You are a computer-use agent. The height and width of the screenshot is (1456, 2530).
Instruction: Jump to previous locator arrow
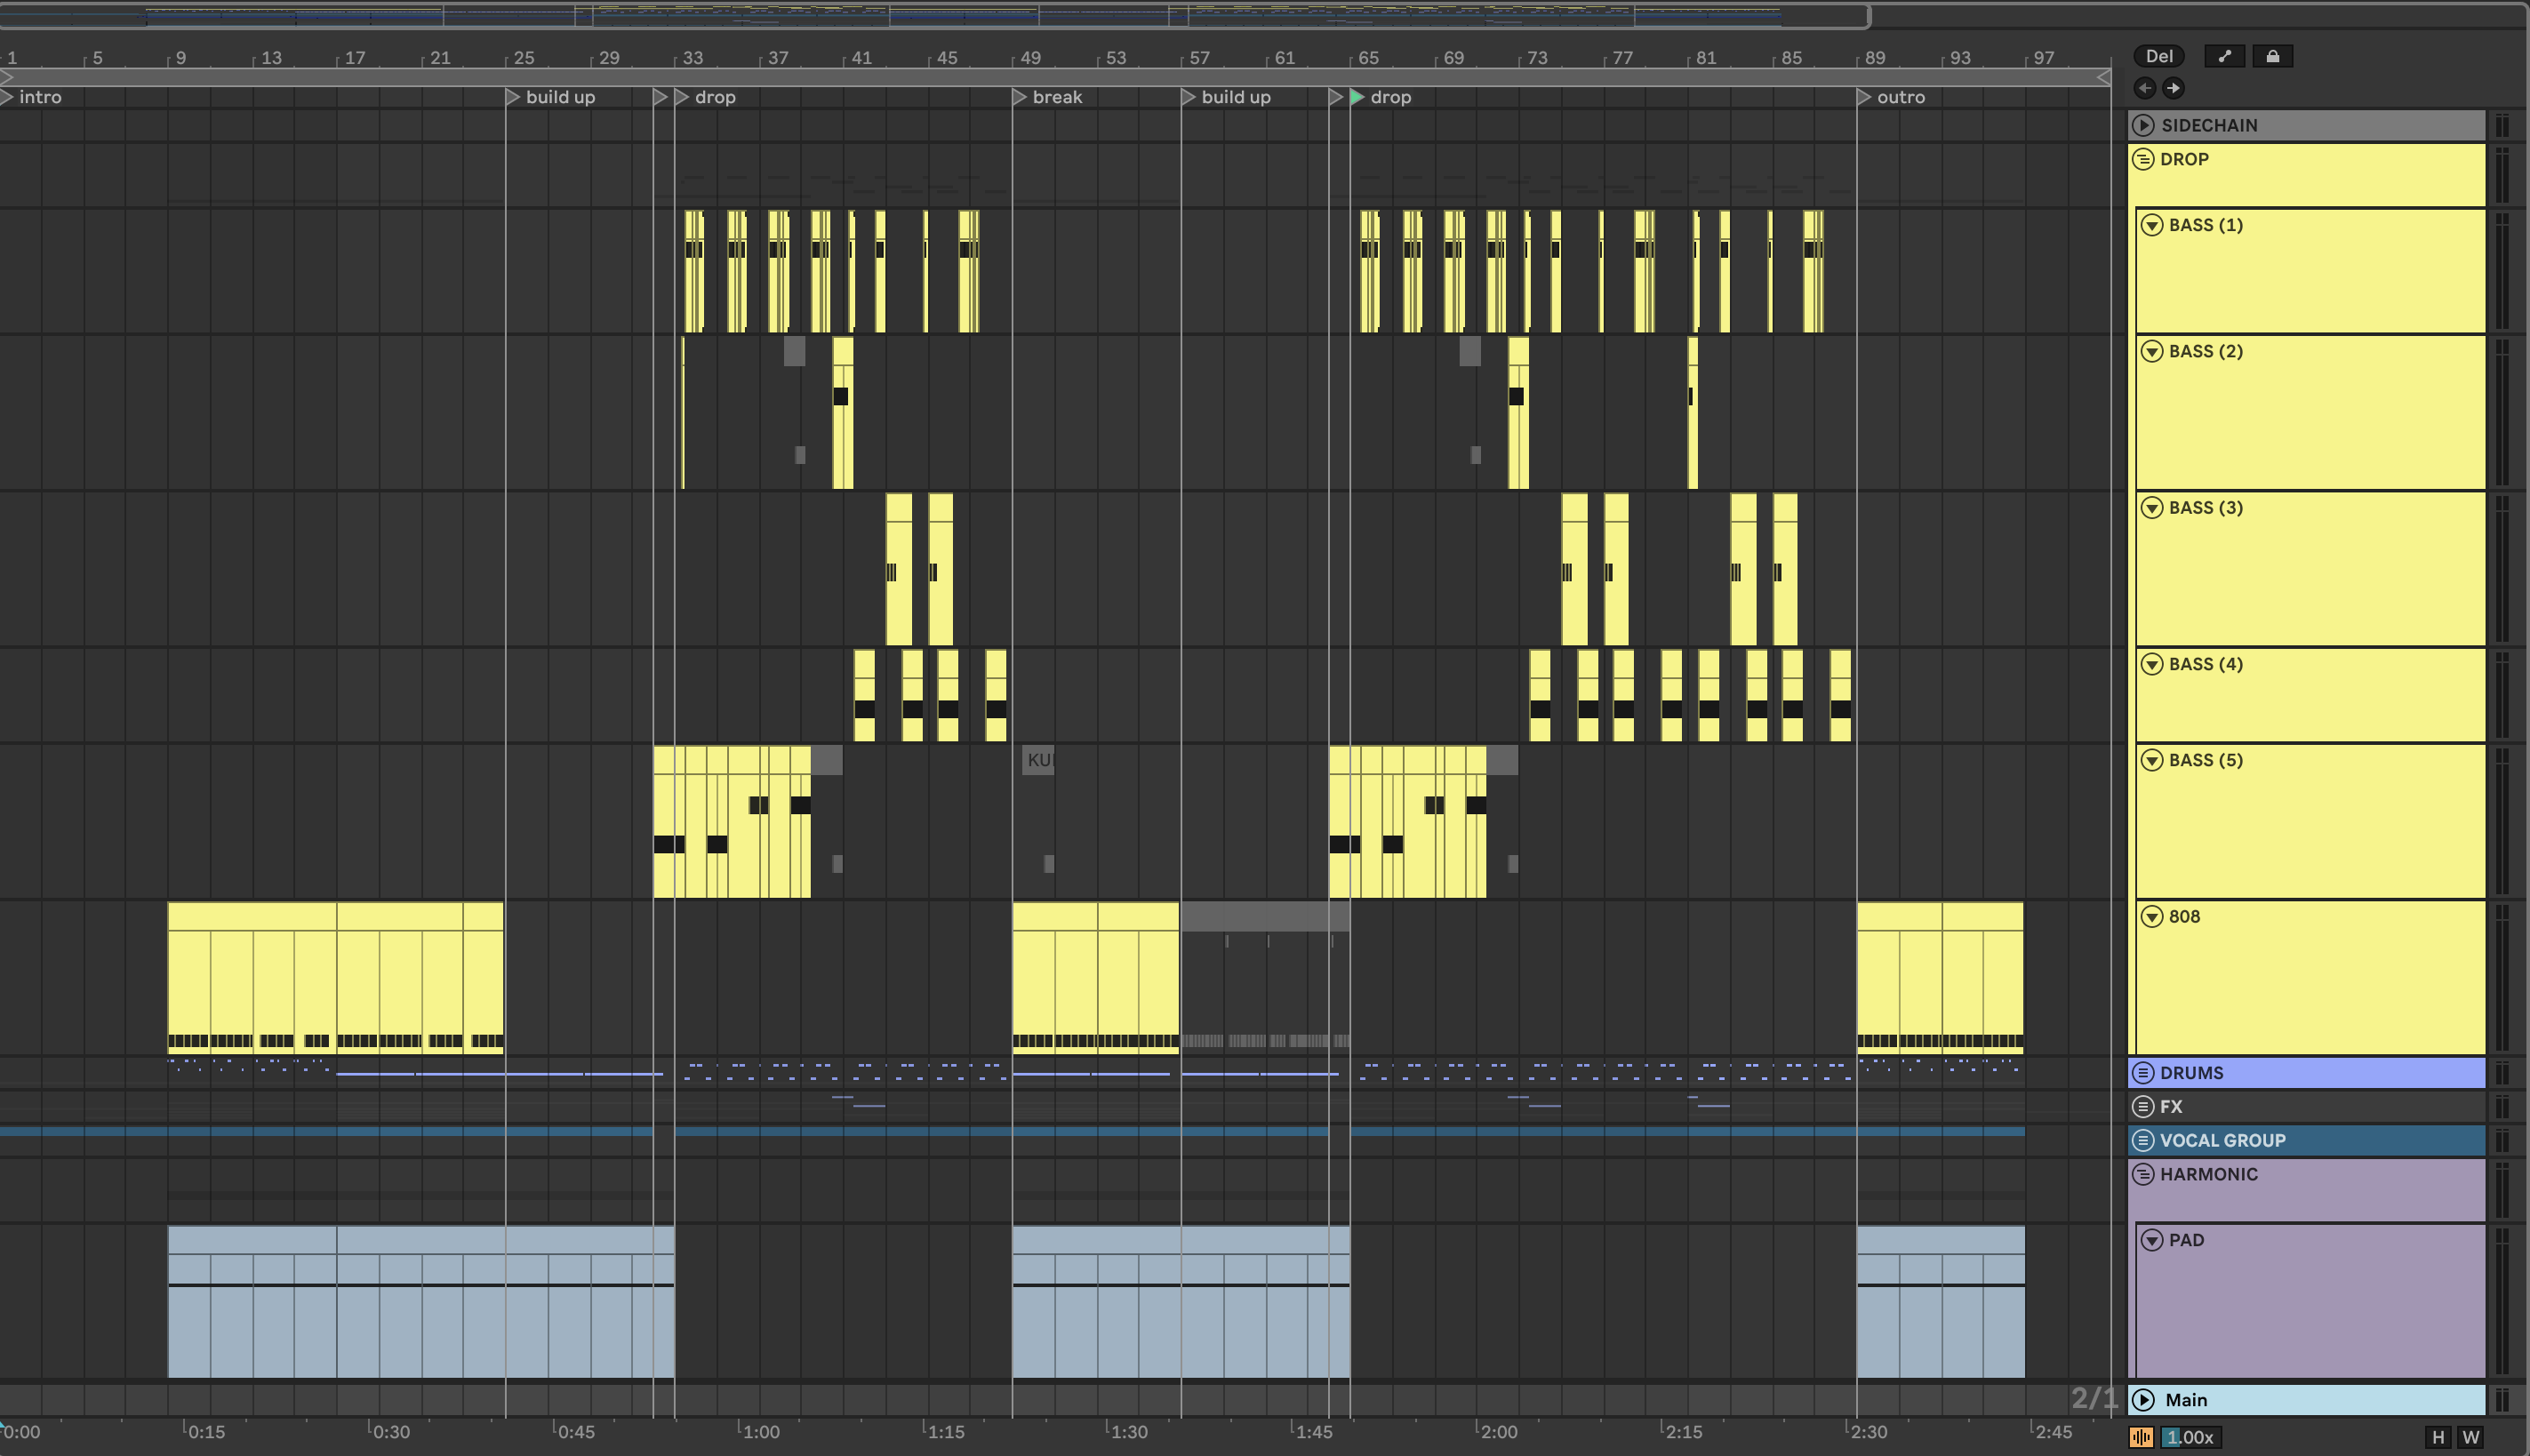(x=2144, y=88)
